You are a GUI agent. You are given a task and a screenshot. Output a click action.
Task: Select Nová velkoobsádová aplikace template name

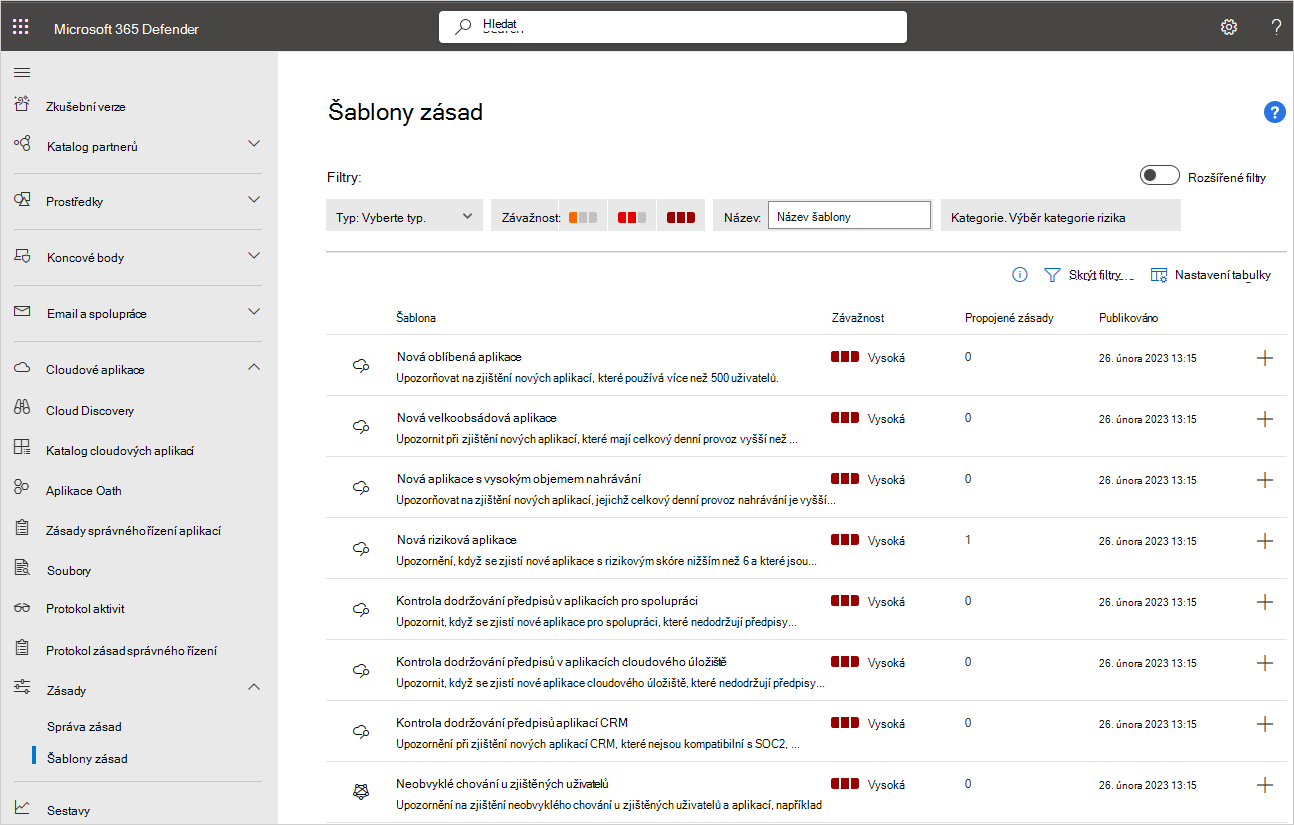pyautogui.click(x=476, y=417)
